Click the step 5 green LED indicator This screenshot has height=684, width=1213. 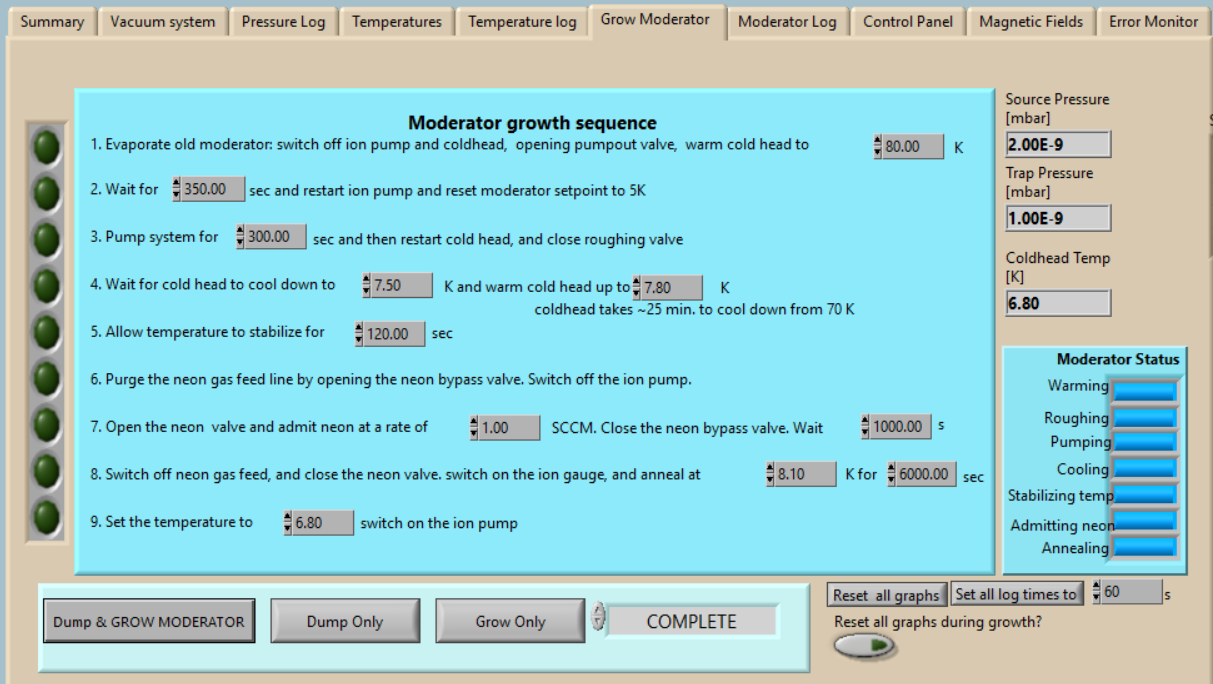(47, 332)
